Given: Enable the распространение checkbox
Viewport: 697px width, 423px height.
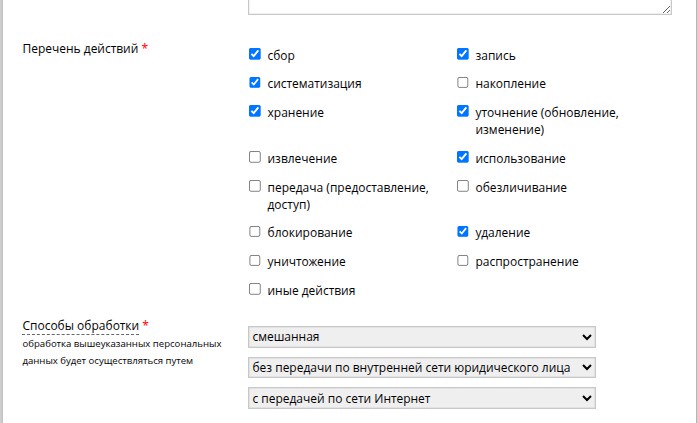Looking at the screenshot, I should 463,260.
